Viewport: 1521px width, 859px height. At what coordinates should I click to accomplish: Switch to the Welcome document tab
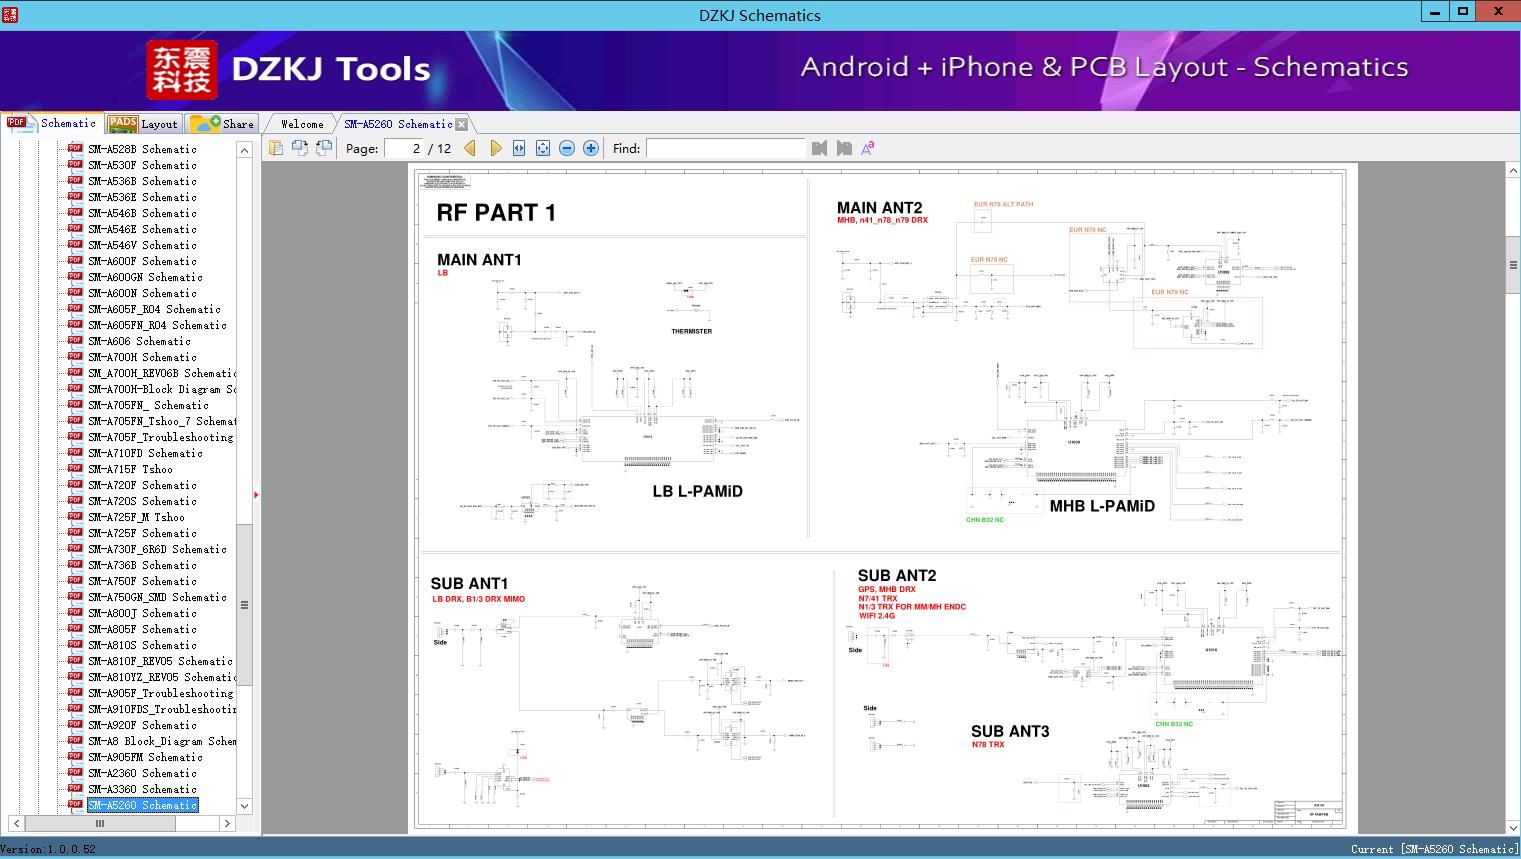[301, 124]
